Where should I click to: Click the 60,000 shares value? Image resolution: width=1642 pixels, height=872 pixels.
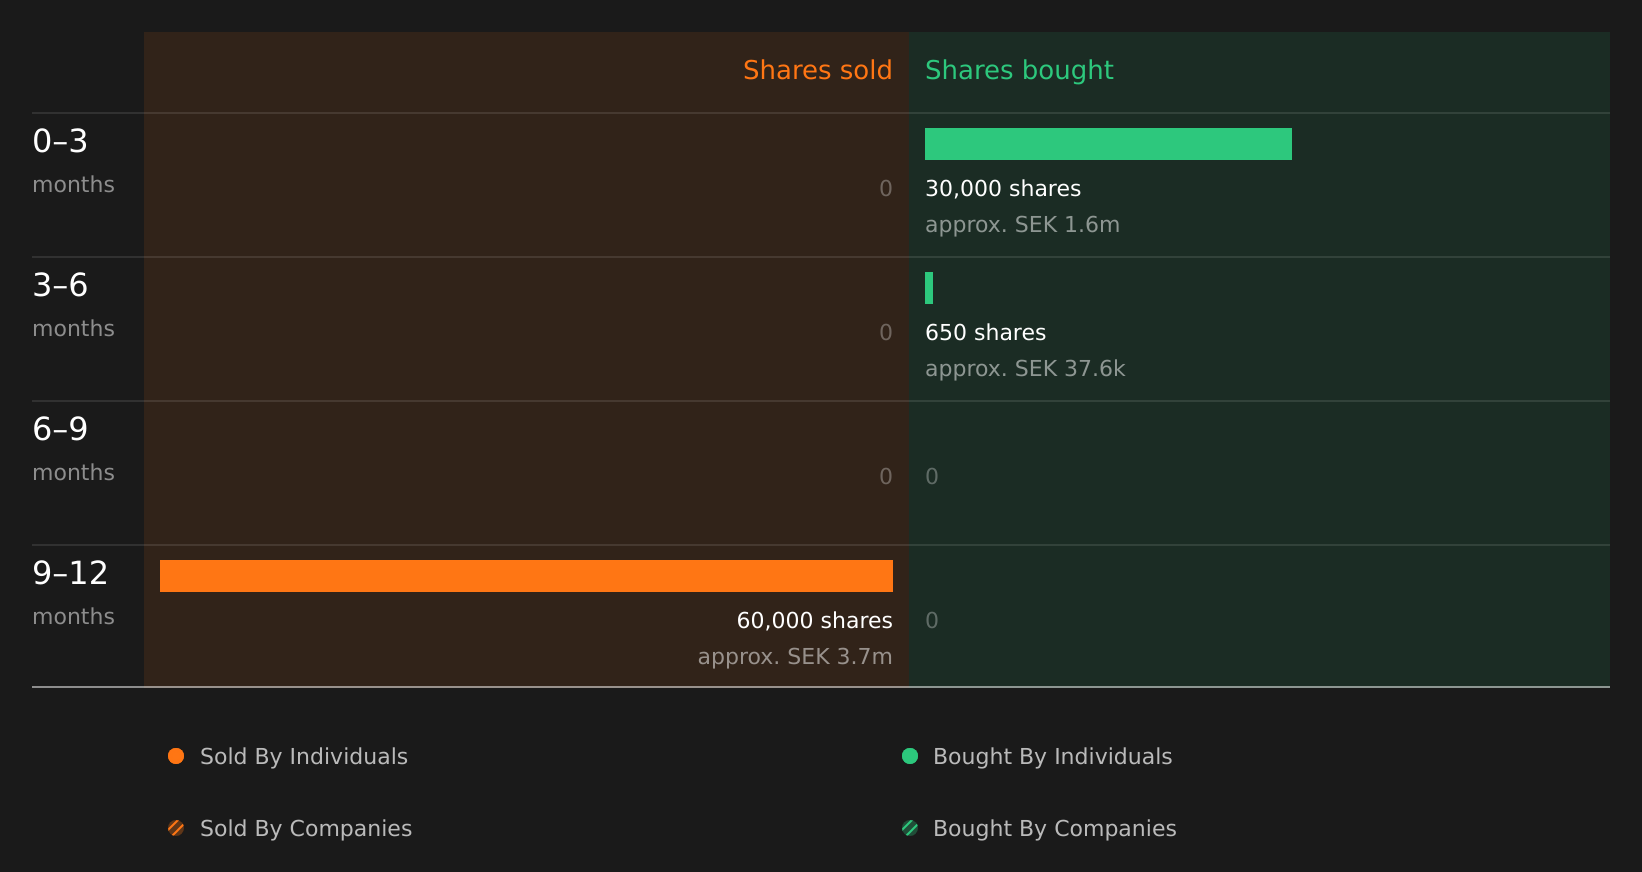(x=815, y=621)
